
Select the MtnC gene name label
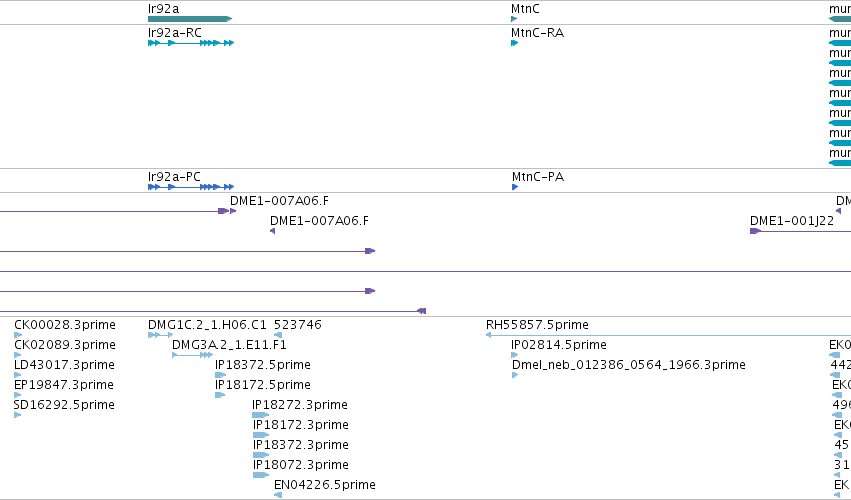coord(525,9)
